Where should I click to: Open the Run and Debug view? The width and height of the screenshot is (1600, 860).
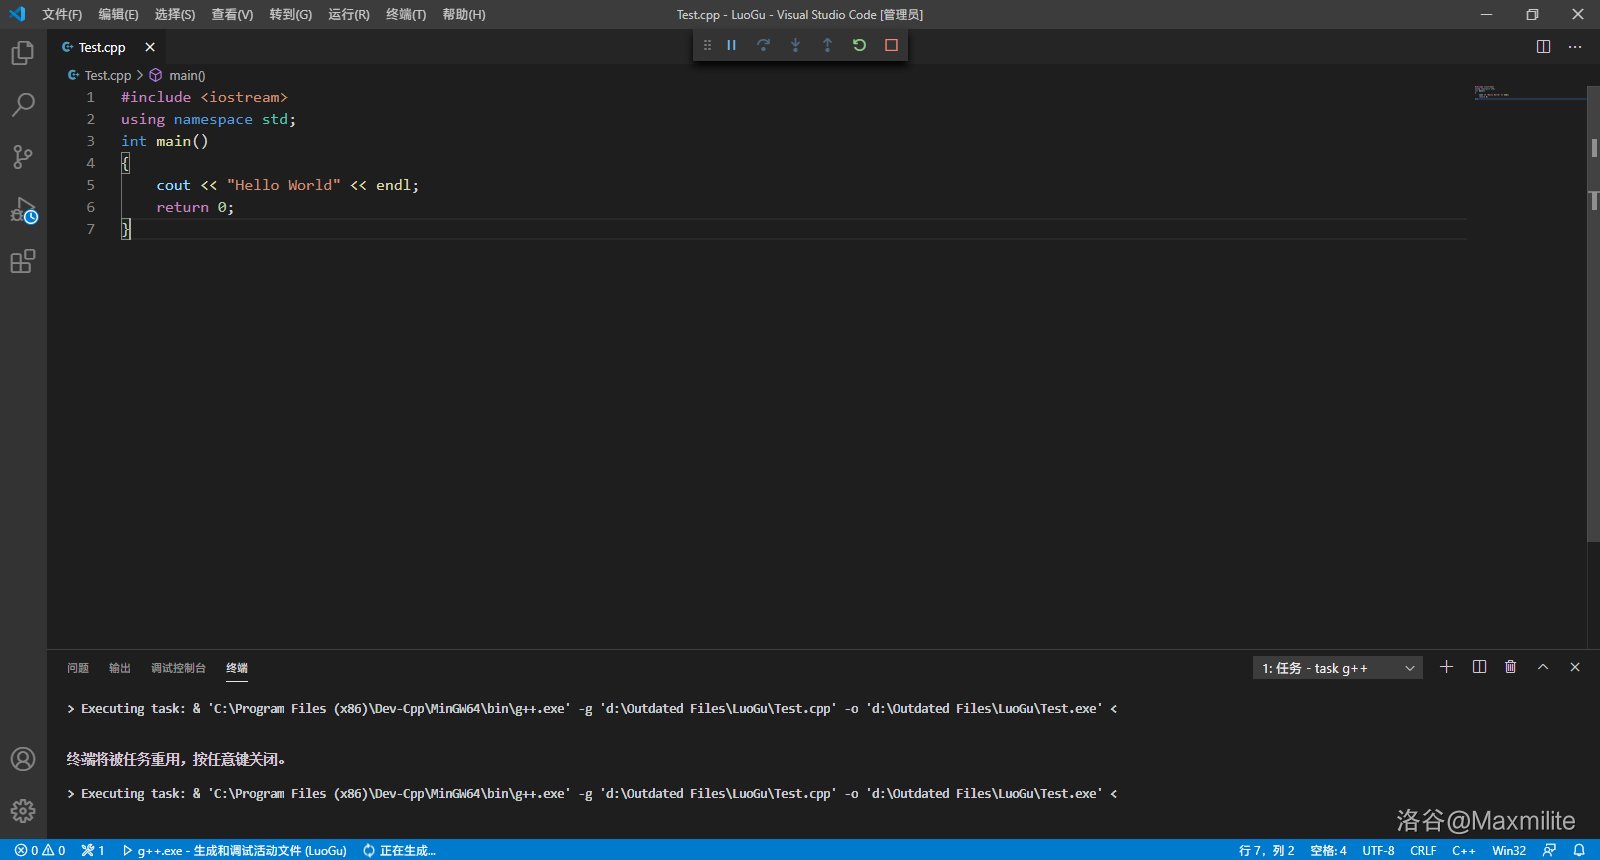pos(23,210)
